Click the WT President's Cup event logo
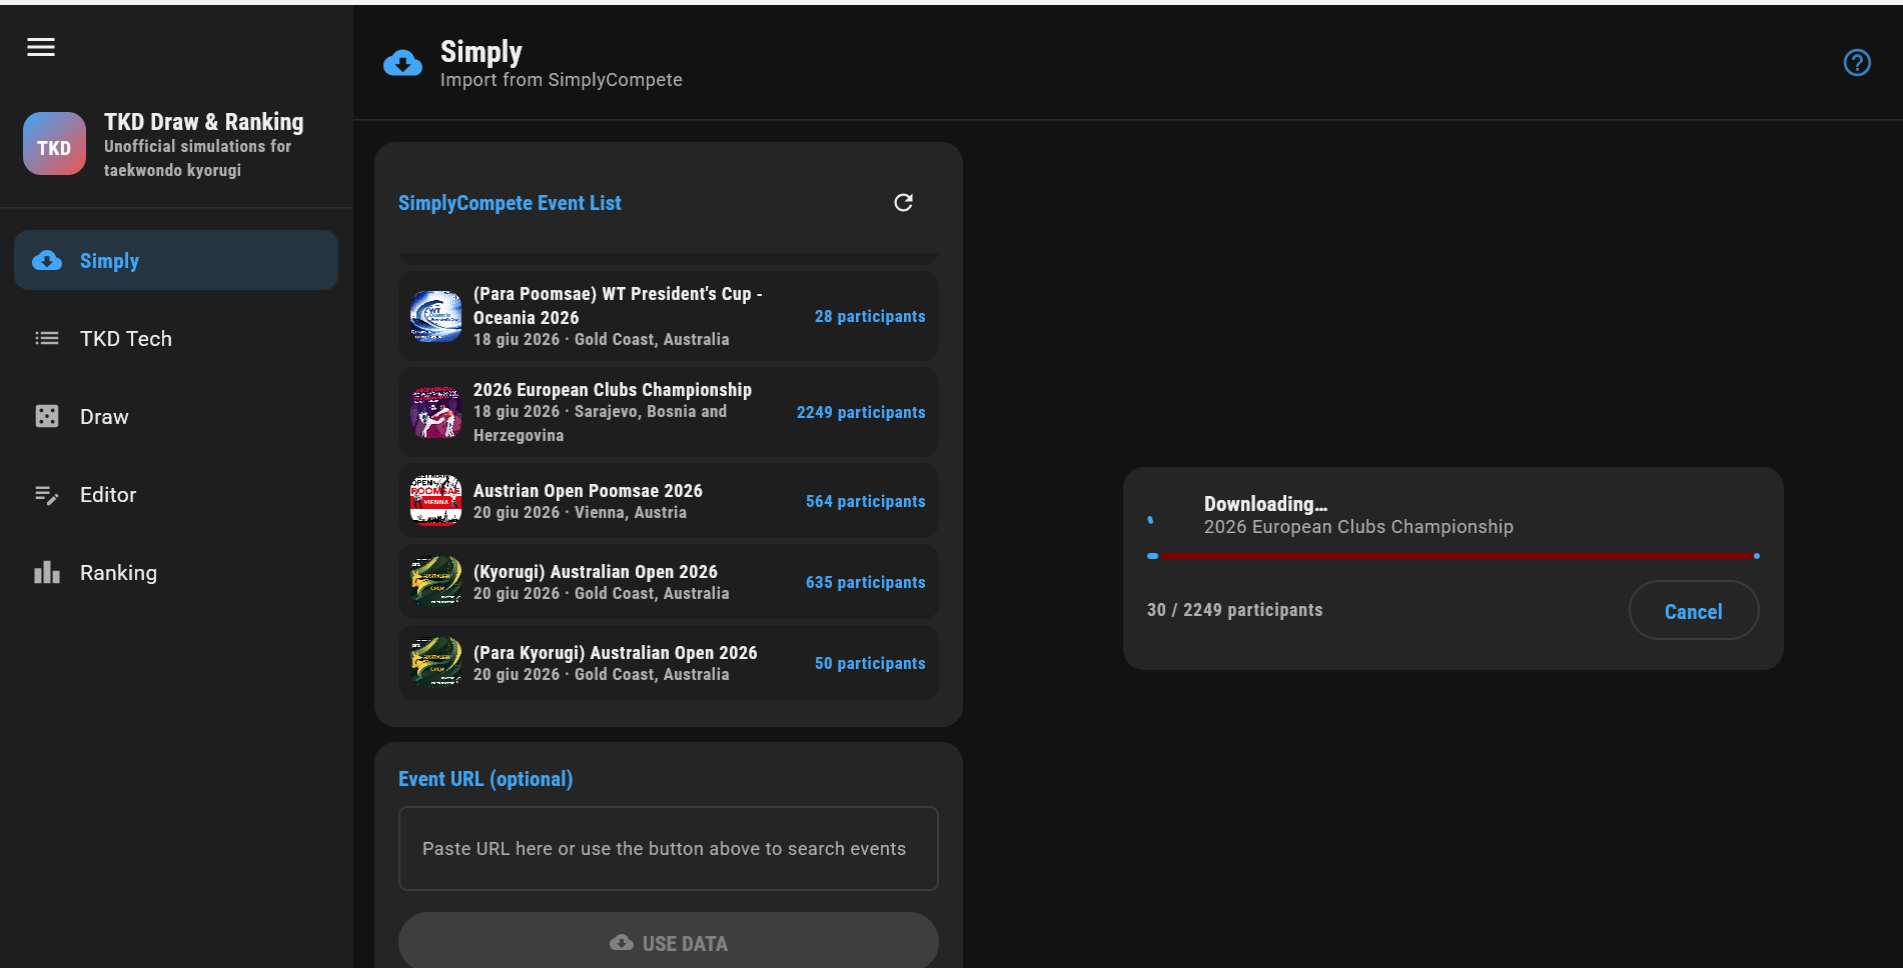 (x=436, y=316)
